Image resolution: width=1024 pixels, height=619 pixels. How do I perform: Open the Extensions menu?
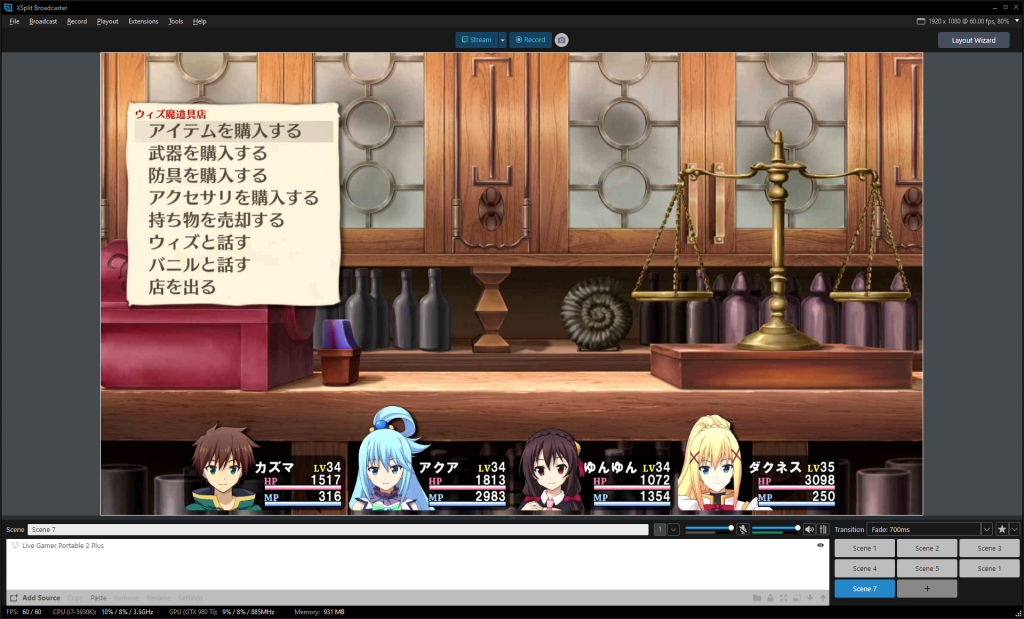click(x=143, y=22)
